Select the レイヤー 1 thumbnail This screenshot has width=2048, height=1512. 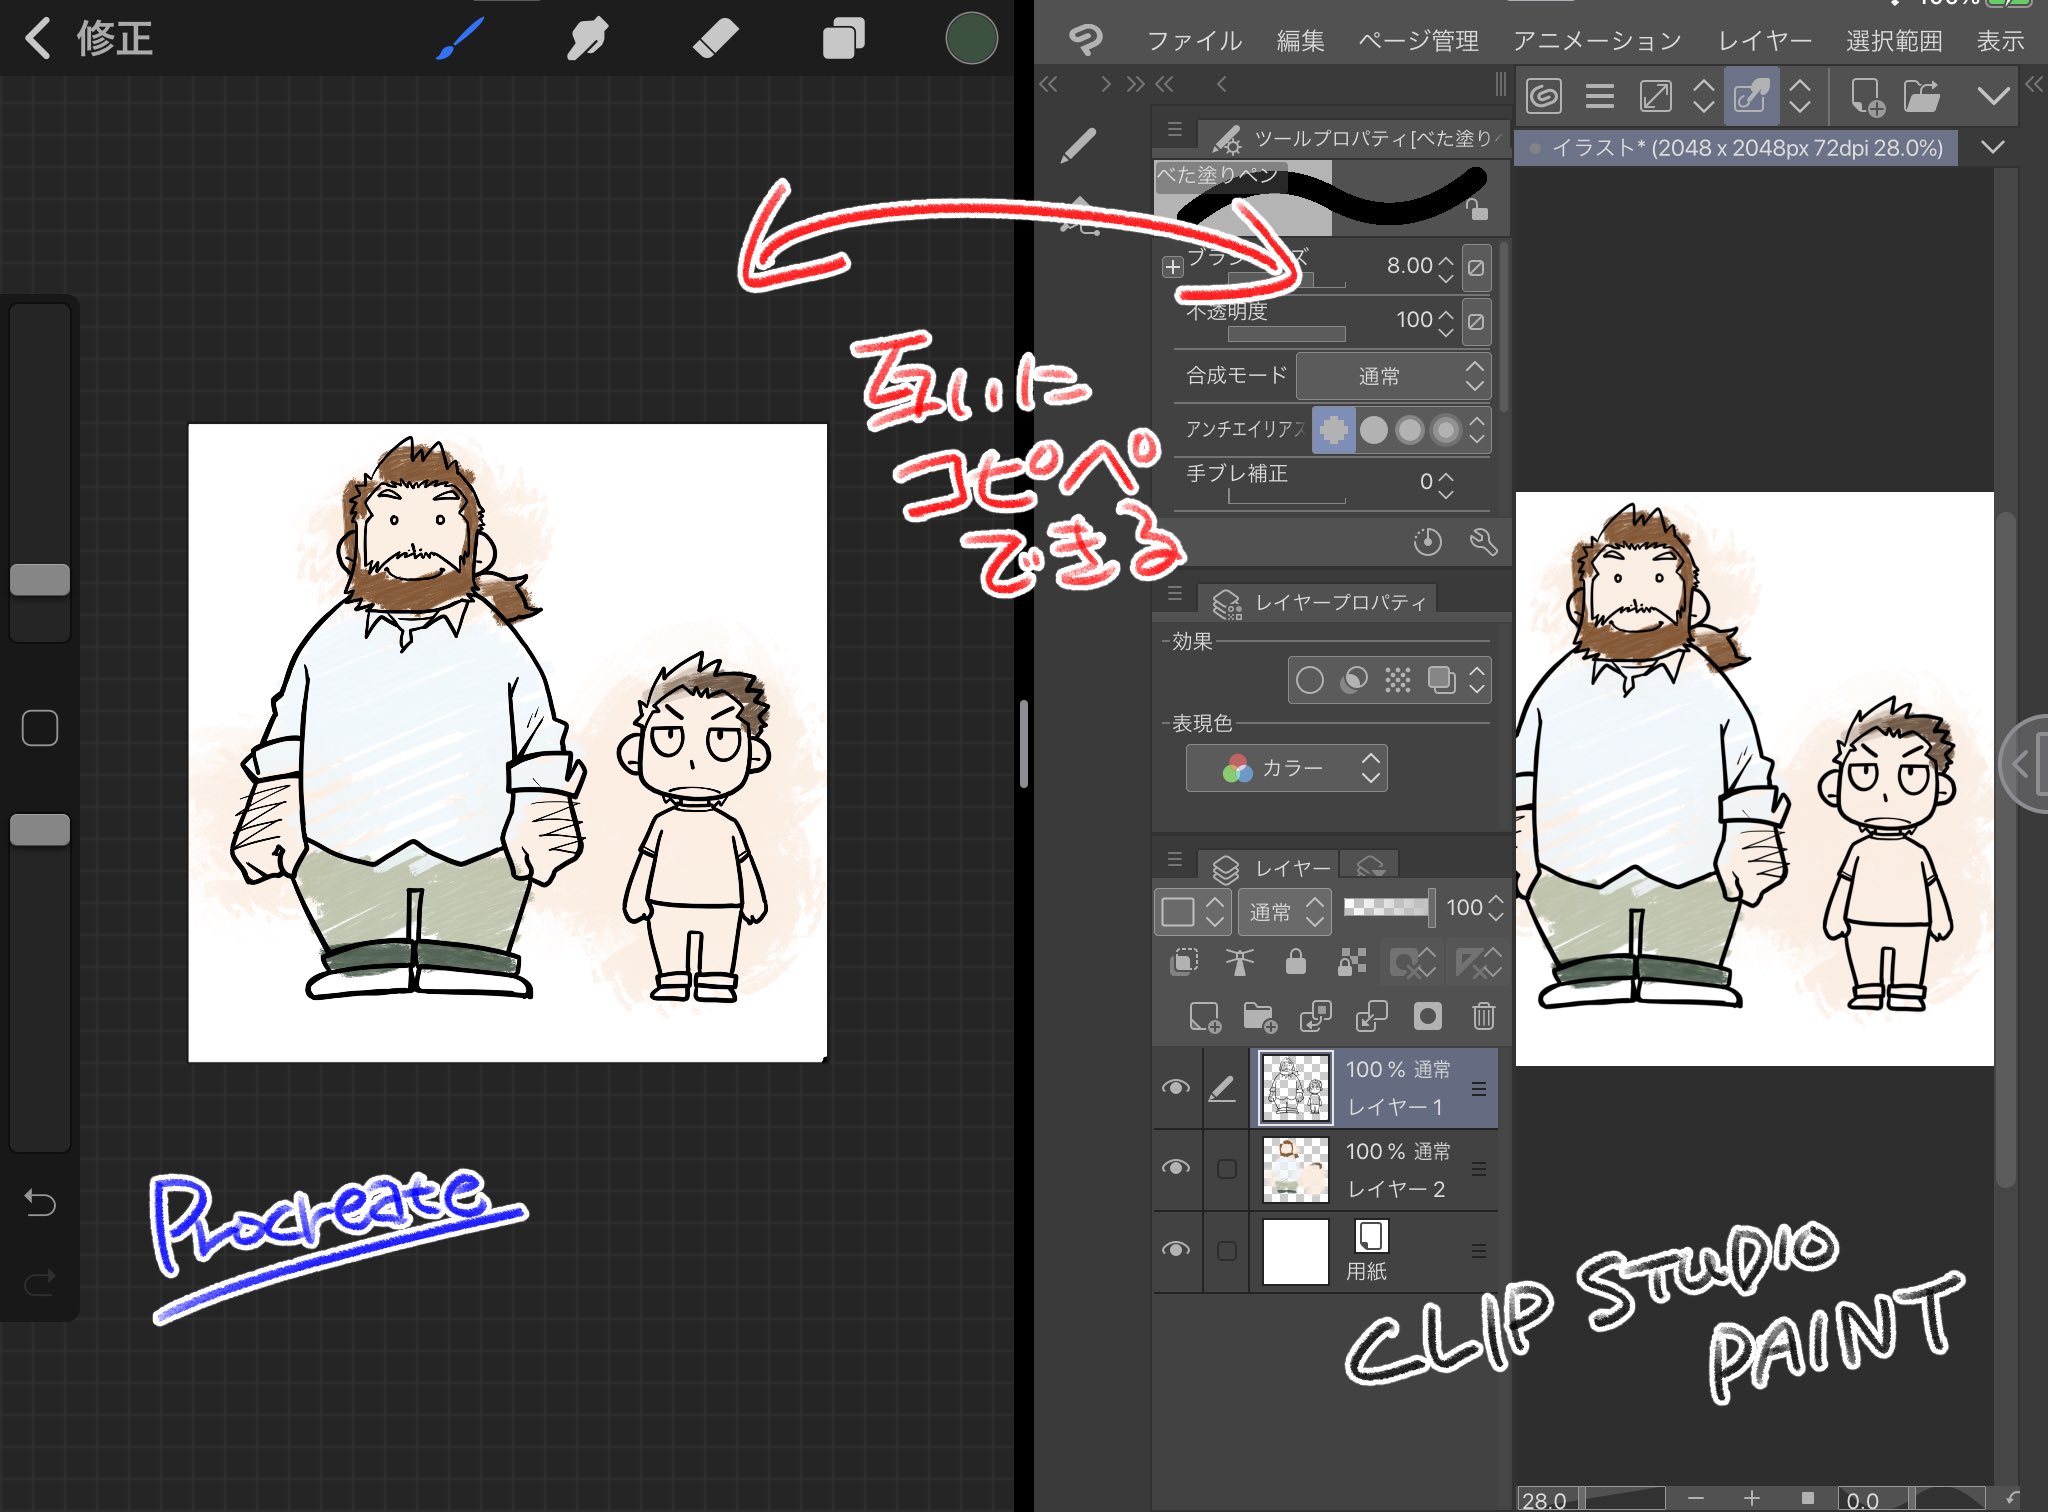pyautogui.click(x=1295, y=1088)
